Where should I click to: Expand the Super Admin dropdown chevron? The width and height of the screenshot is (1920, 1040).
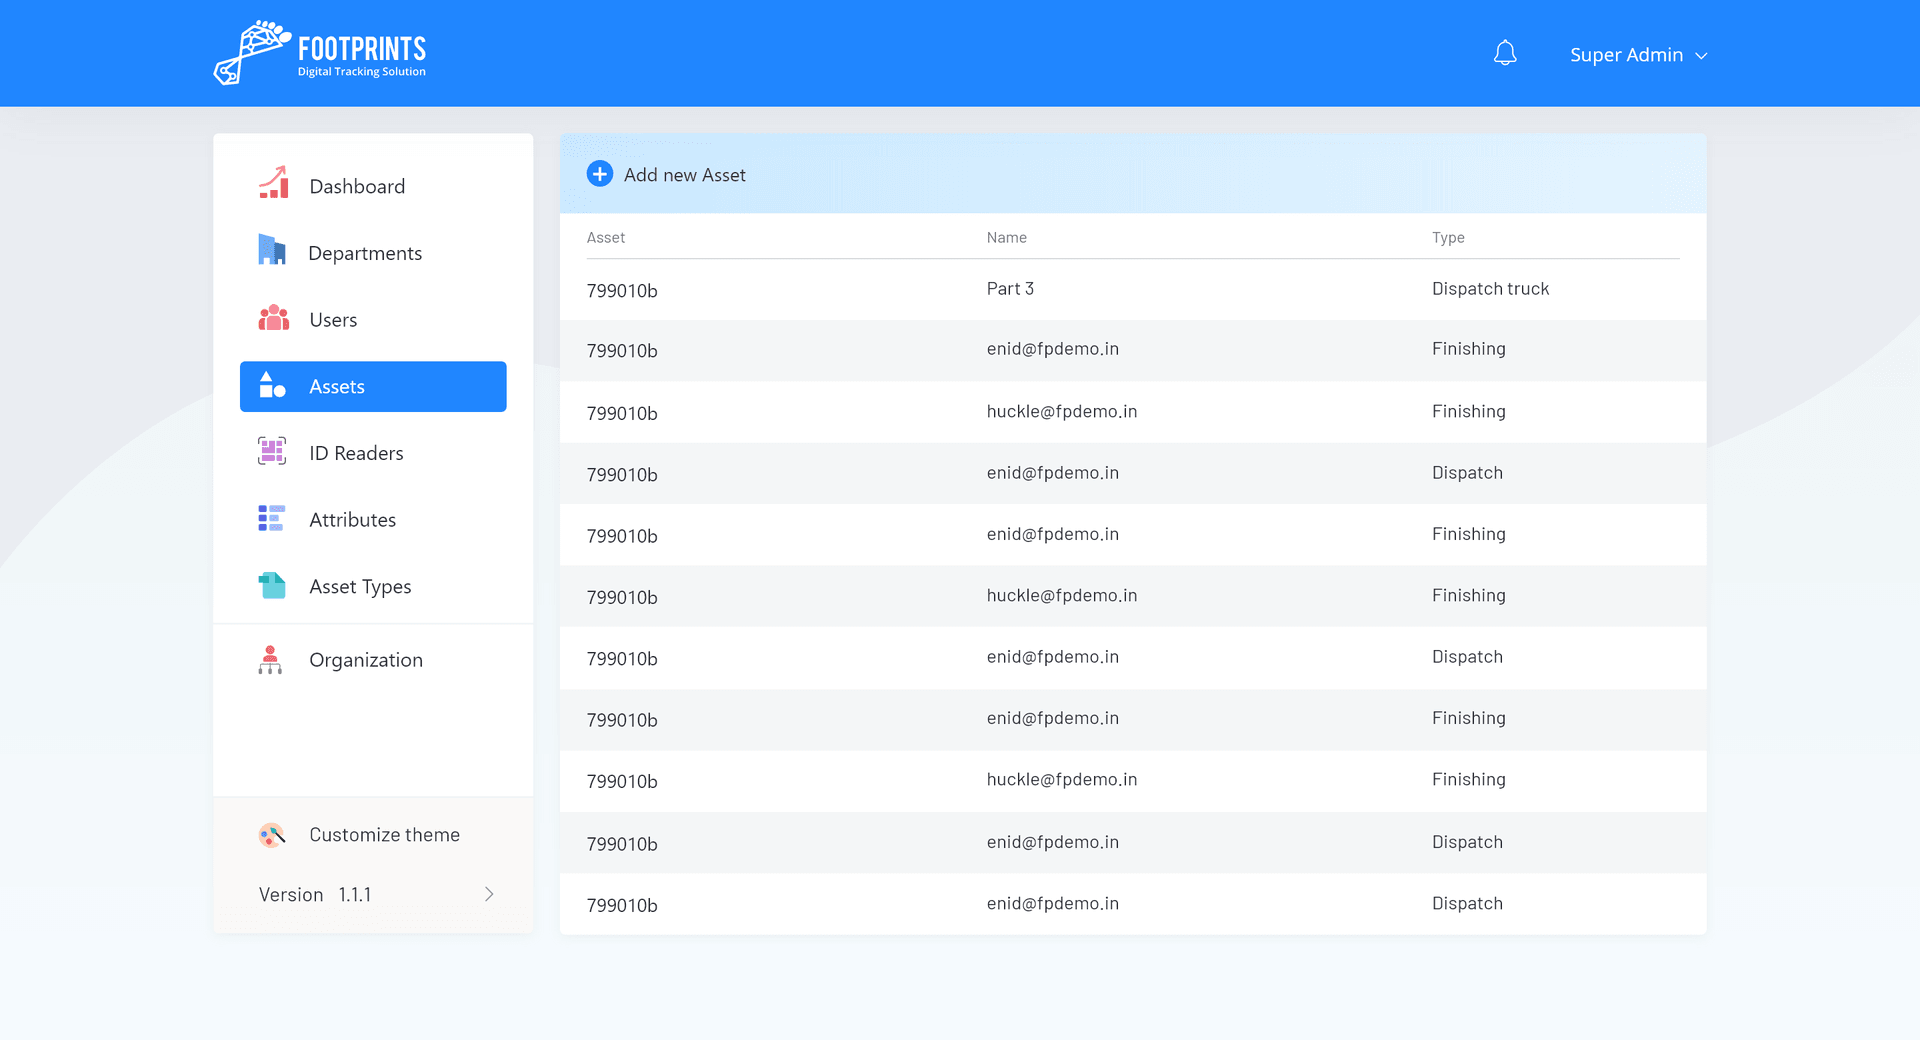[x=1701, y=56]
